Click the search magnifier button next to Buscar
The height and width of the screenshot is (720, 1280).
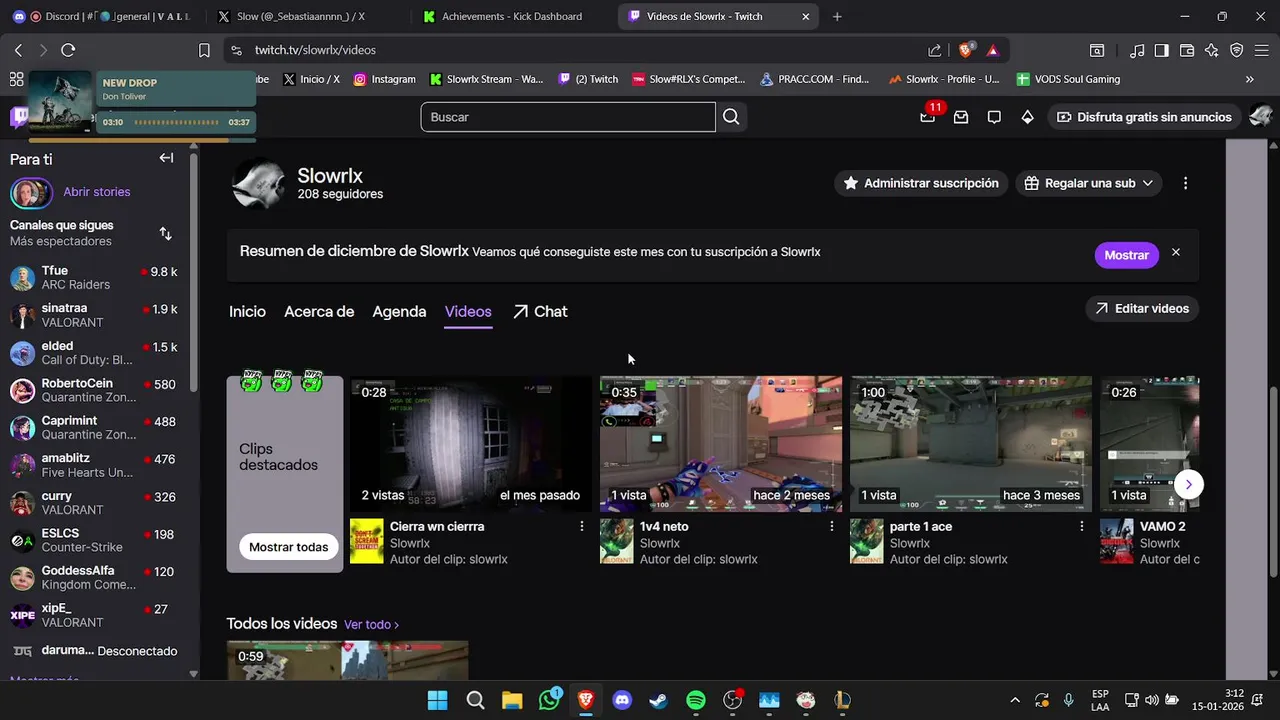pos(731,117)
